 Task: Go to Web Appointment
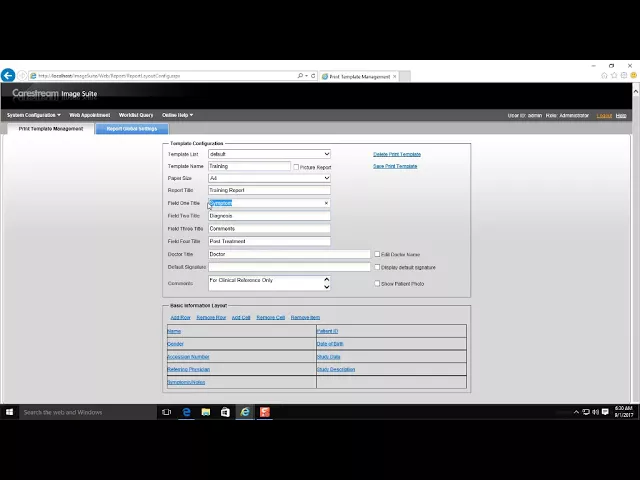[x=89, y=115]
